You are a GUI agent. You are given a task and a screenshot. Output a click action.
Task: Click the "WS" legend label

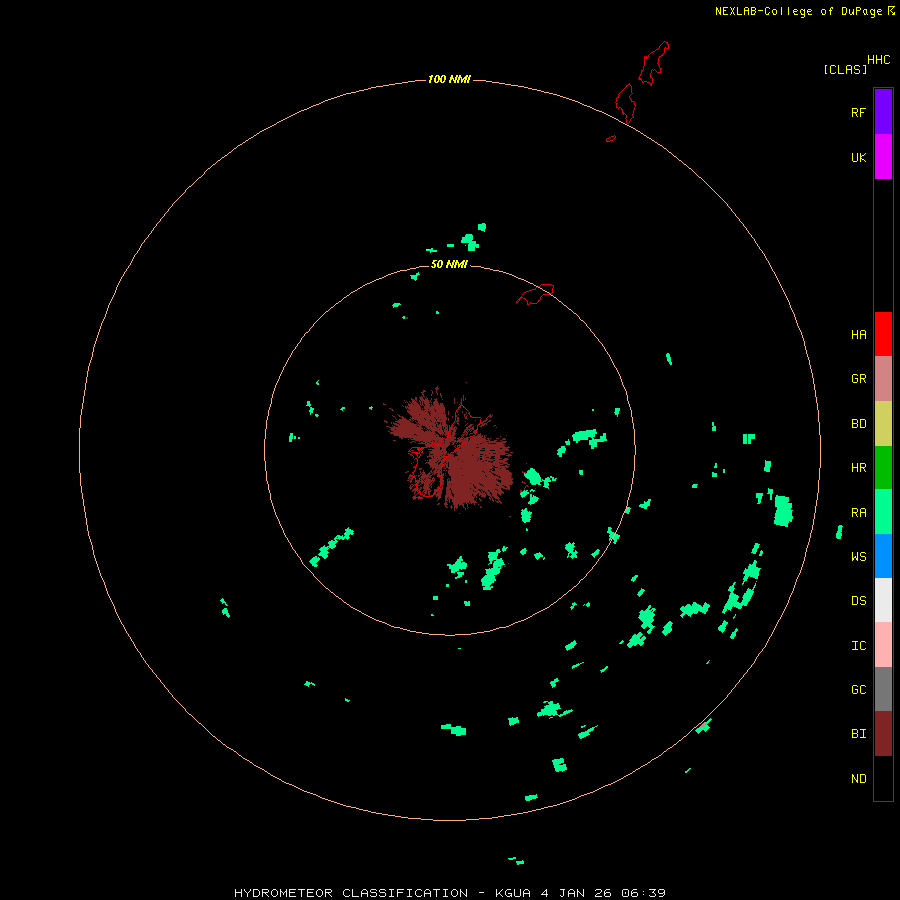pyautogui.click(x=859, y=557)
